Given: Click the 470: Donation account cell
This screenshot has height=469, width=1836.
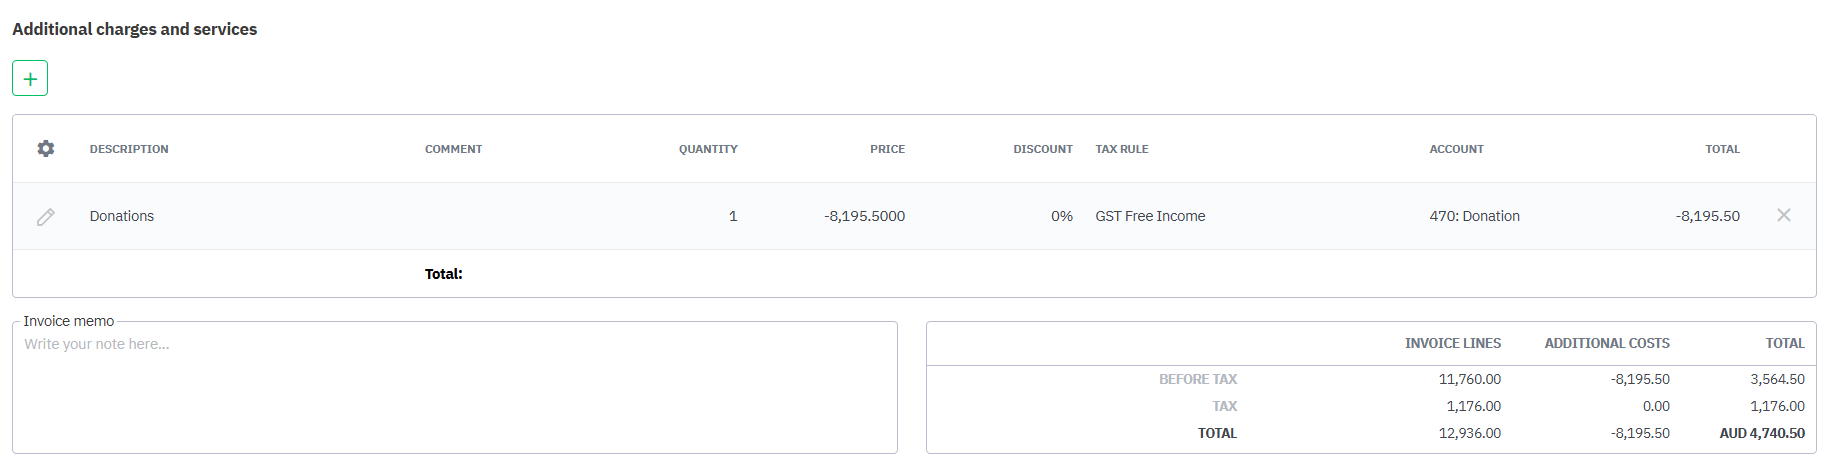Looking at the screenshot, I should [x=1474, y=216].
